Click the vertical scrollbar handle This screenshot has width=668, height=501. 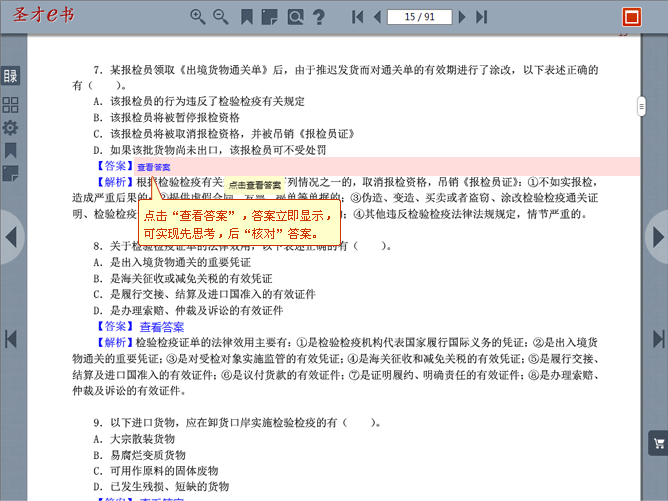[x=641, y=107]
